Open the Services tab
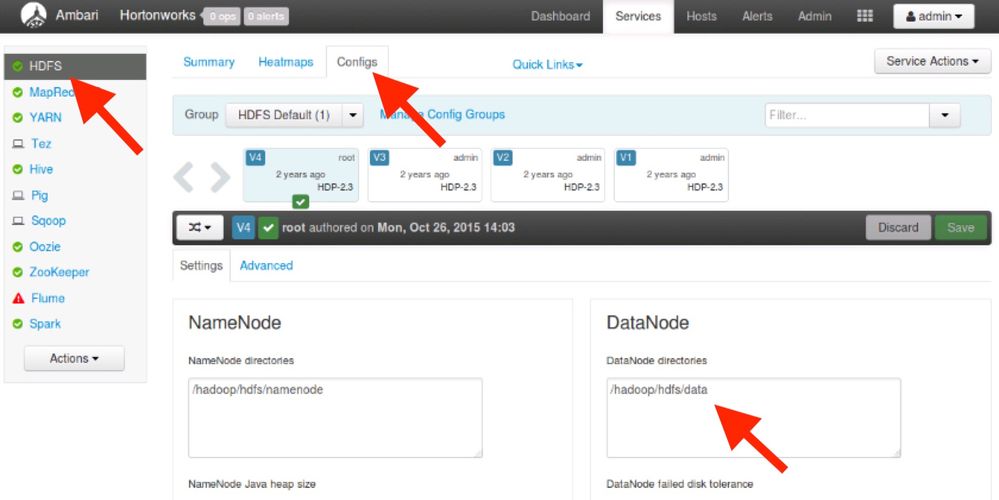 tap(638, 17)
